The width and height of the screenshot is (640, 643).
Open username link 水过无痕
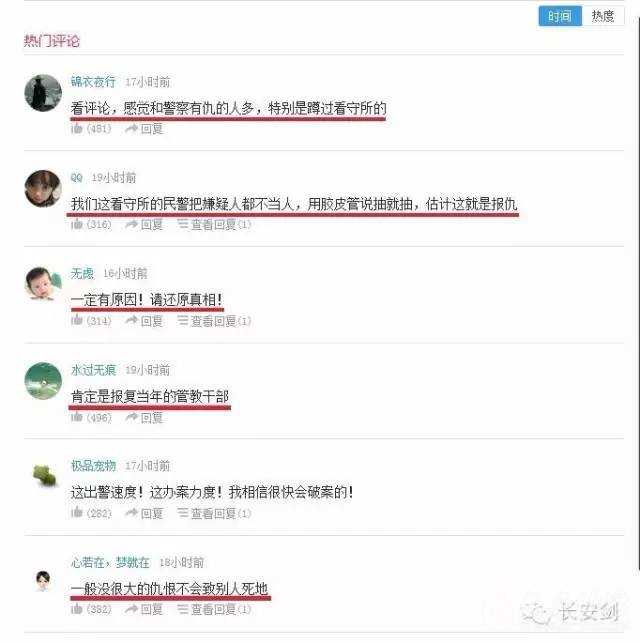pyautogui.click(x=93, y=370)
